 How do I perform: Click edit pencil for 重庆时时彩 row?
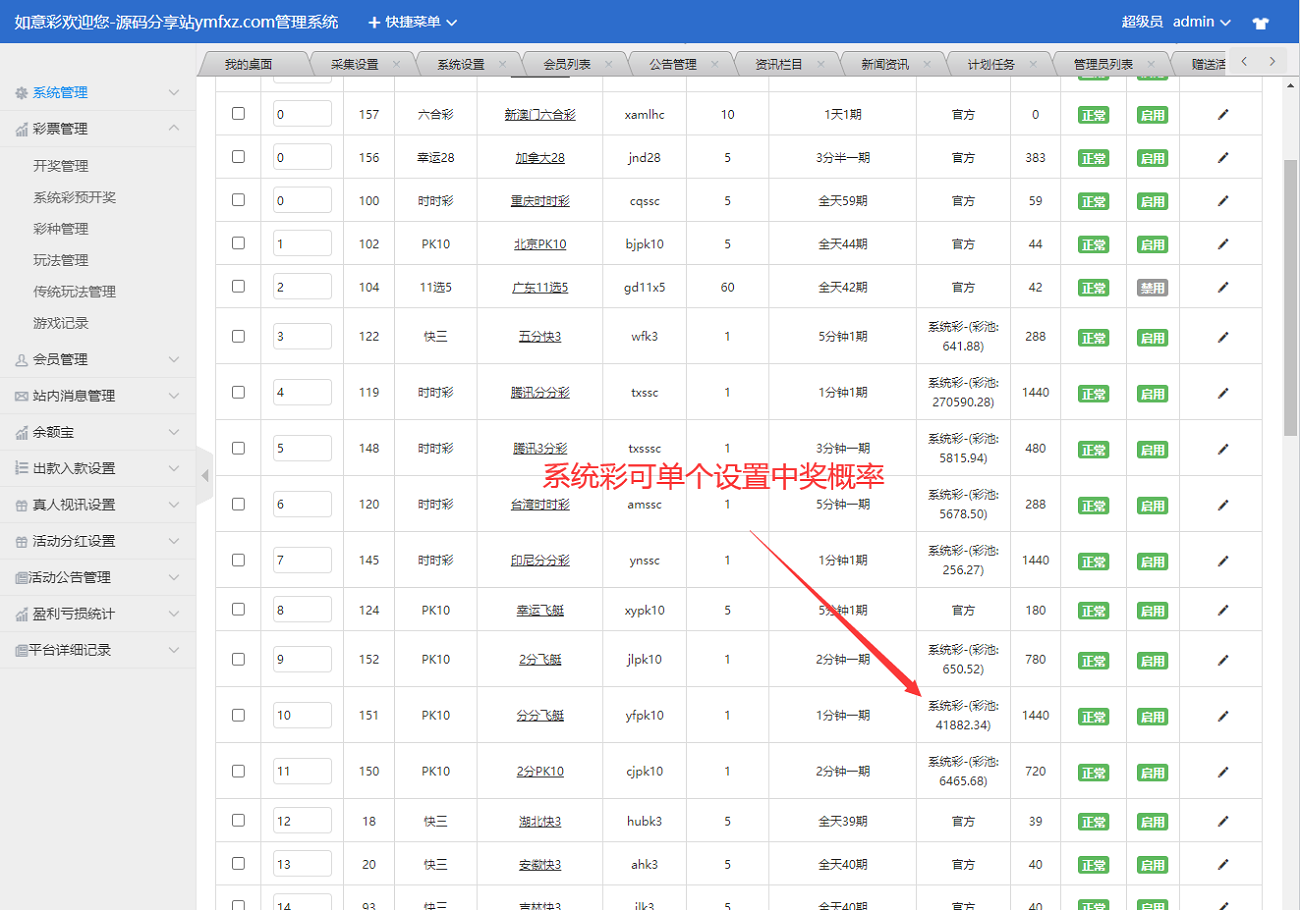[1222, 201]
